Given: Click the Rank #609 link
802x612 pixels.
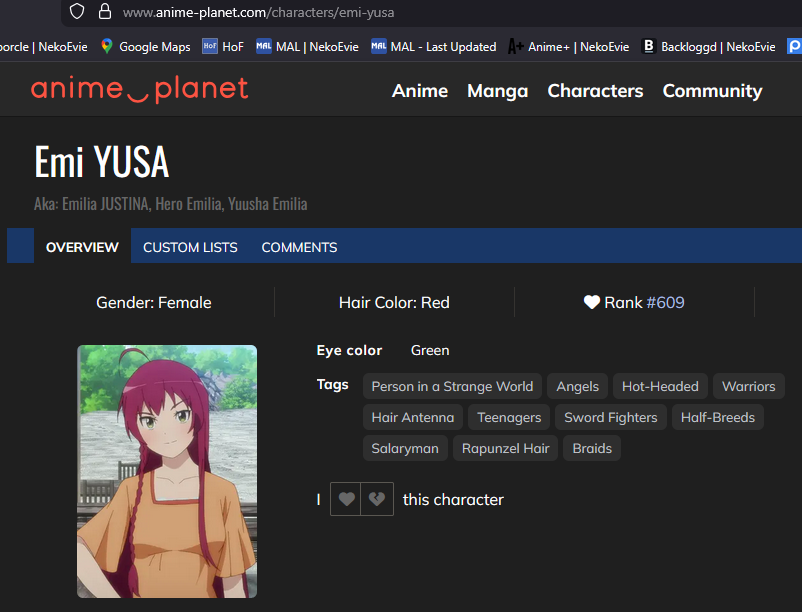Looking at the screenshot, I should tap(665, 302).
